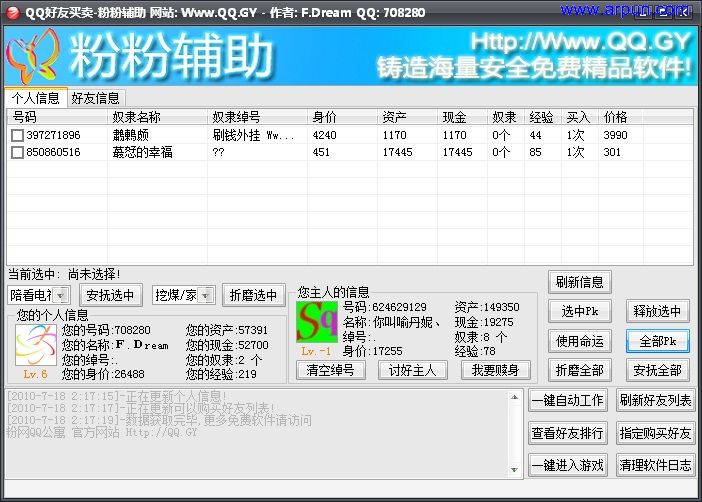This screenshot has height=502, width=702.
Task: Click the 安抚选中 button
Action: pos(111,296)
